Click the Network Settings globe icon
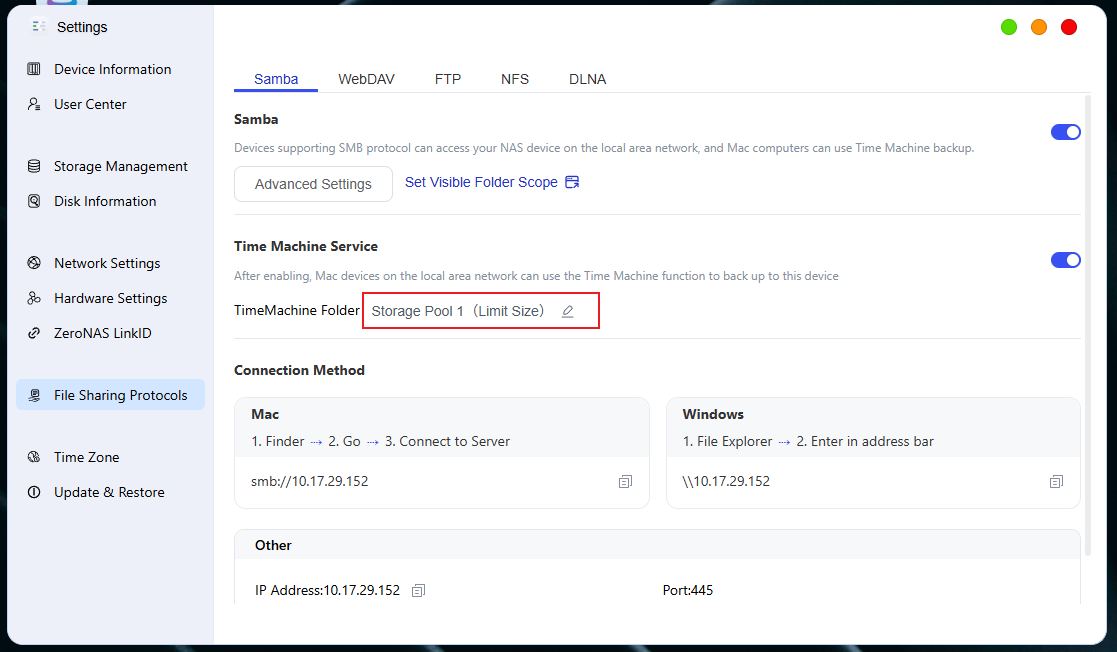 pyautogui.click(x=33, y=263)
